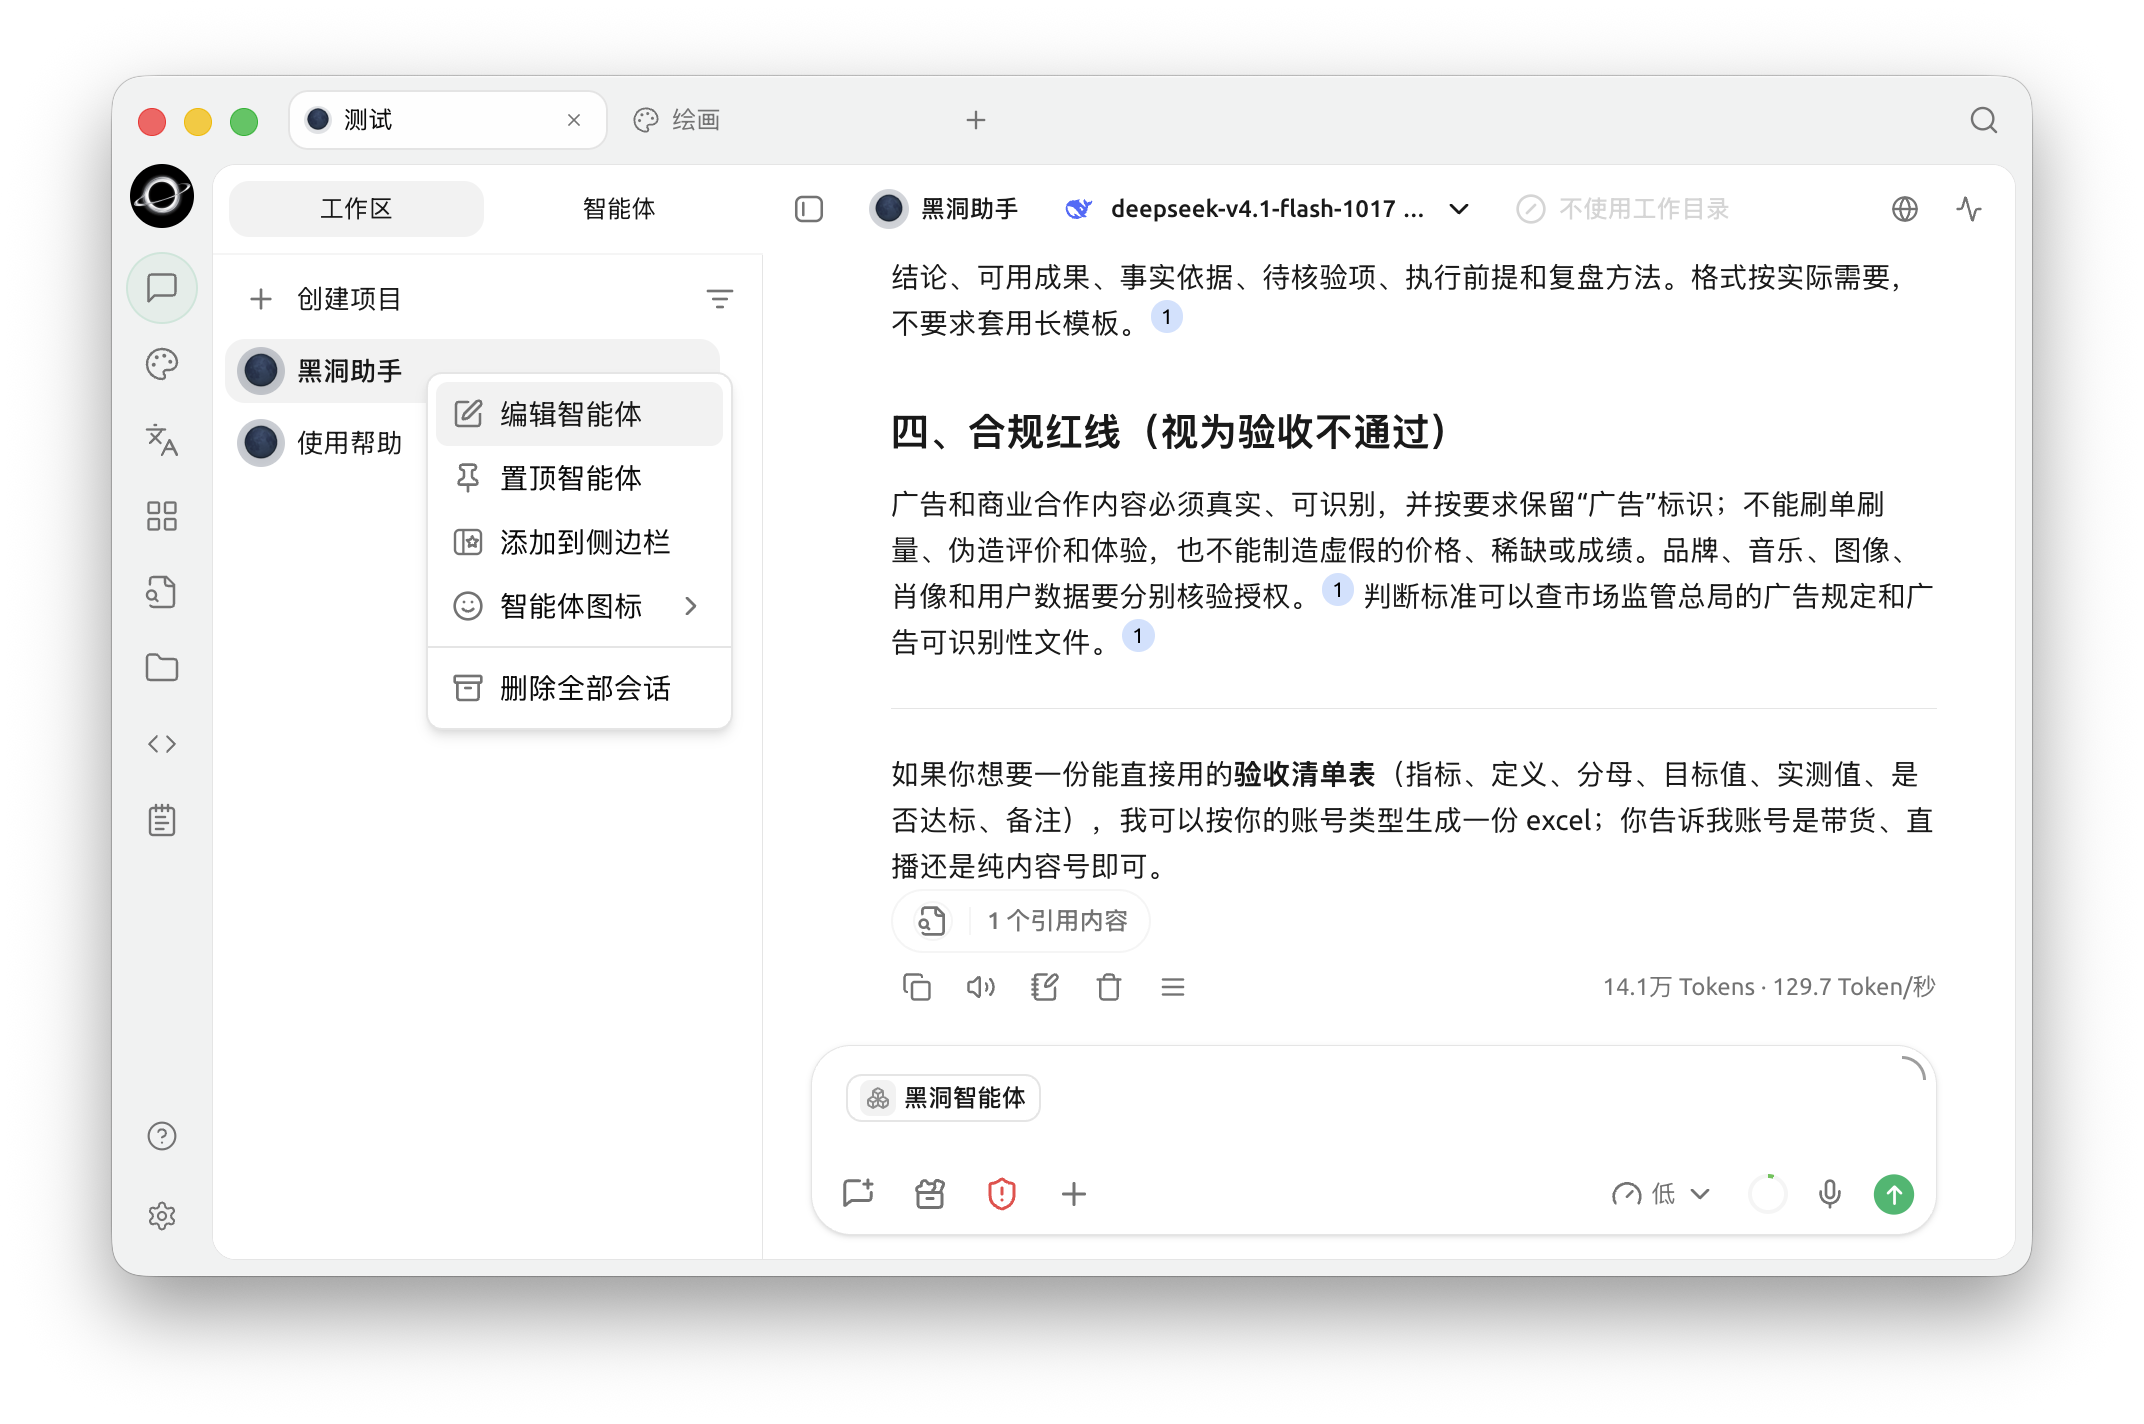Open the notes clipboard sidebar icon
The width and height of the screenshot is (2144, 1424).
162,820
